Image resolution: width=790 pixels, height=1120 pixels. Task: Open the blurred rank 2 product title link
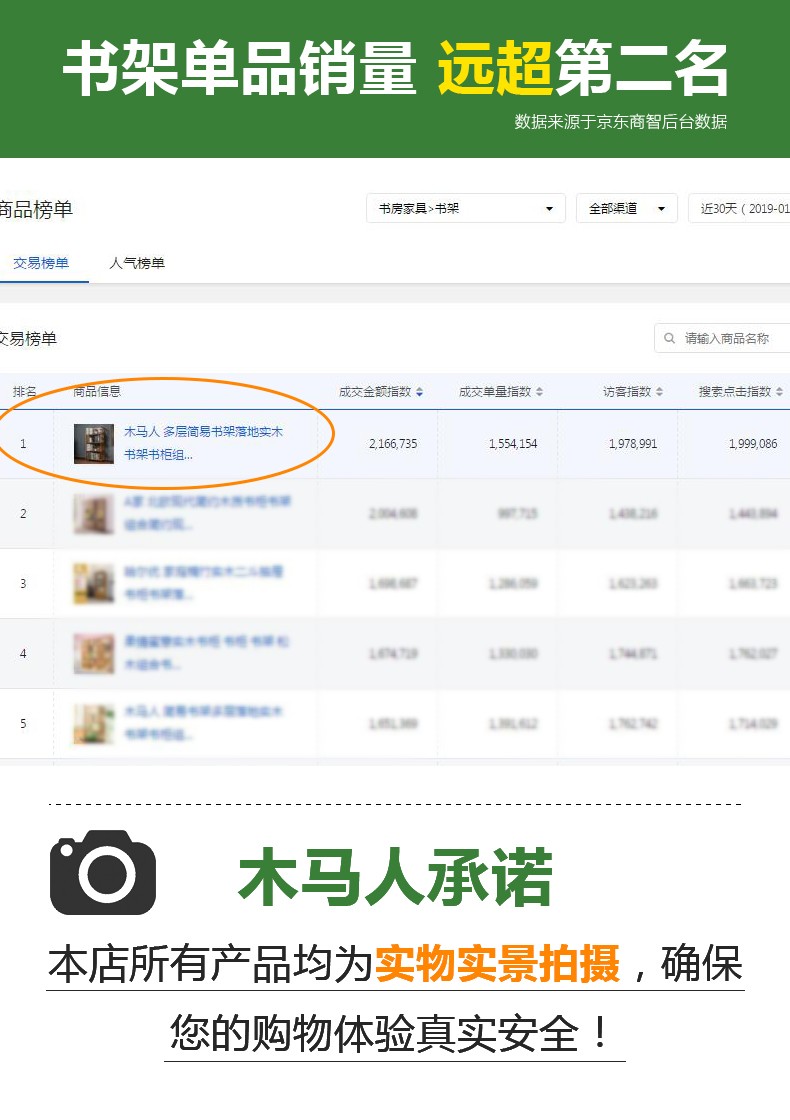207,513
